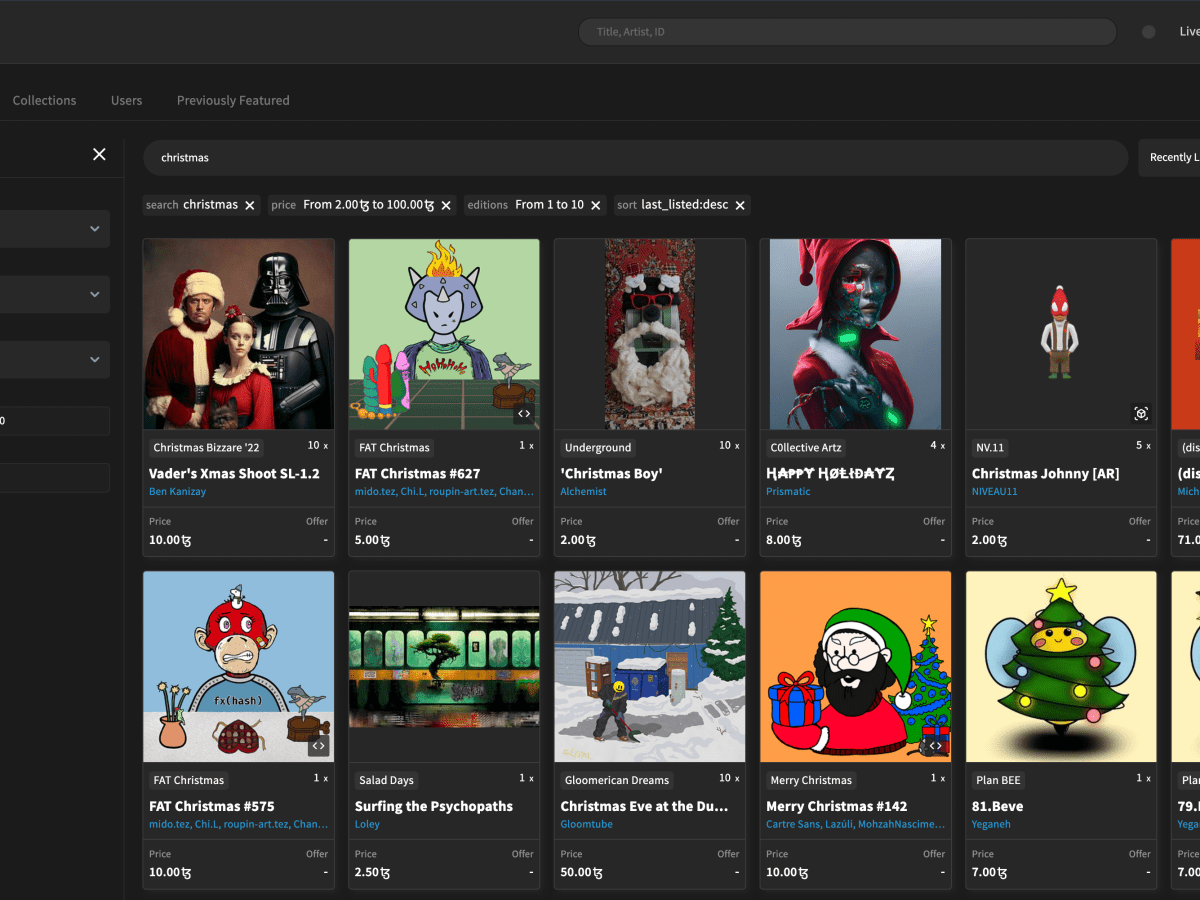This screenshot has width=1200, height=900.
Task: Switch to the Collections tab
Action: pyautogui.click(x=44, y=101)
